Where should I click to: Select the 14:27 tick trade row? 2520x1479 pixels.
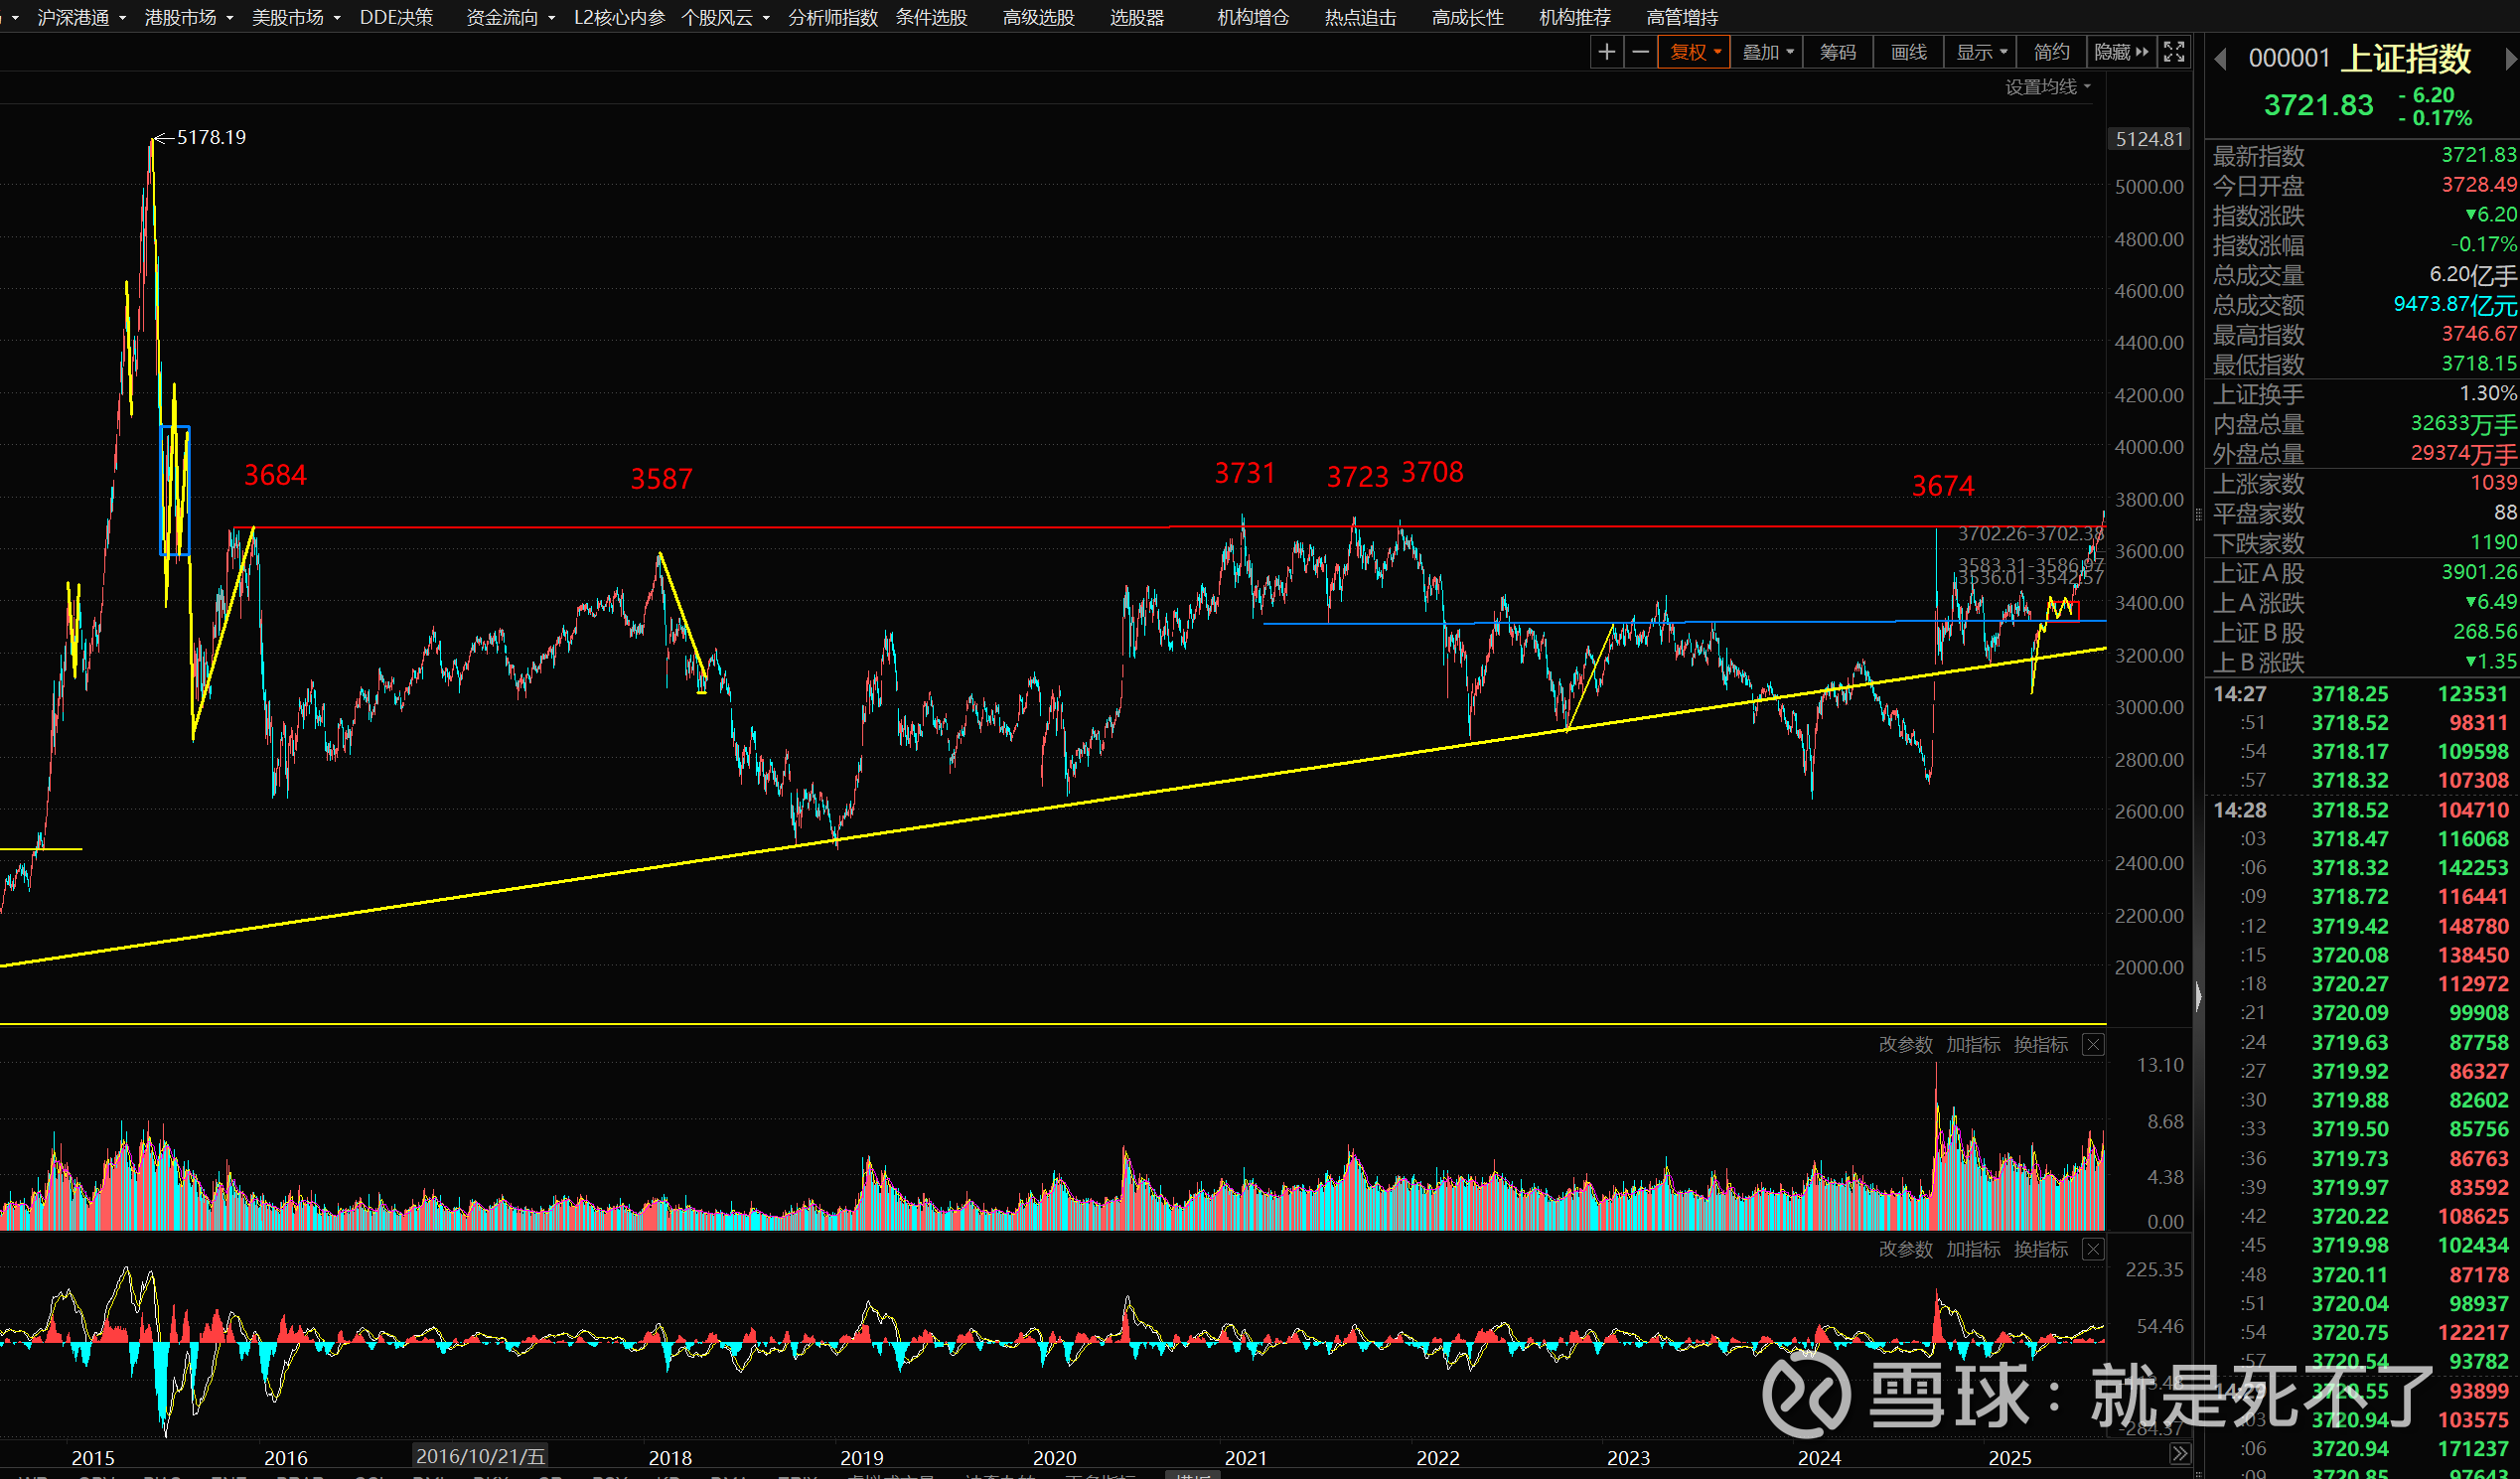2364,693
